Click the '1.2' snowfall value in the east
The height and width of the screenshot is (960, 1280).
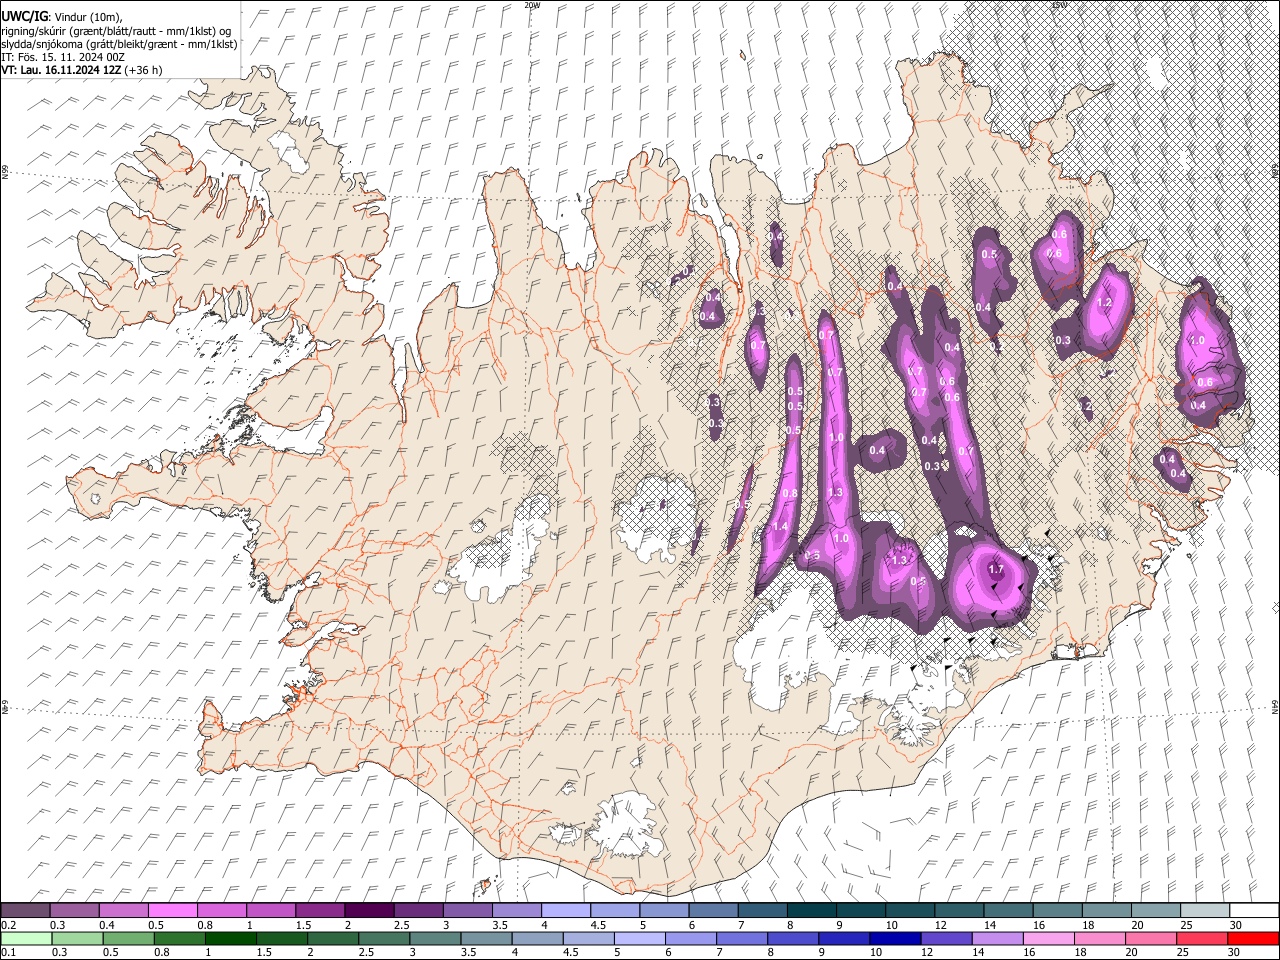pyautogui.click(x=1105, y=303)
